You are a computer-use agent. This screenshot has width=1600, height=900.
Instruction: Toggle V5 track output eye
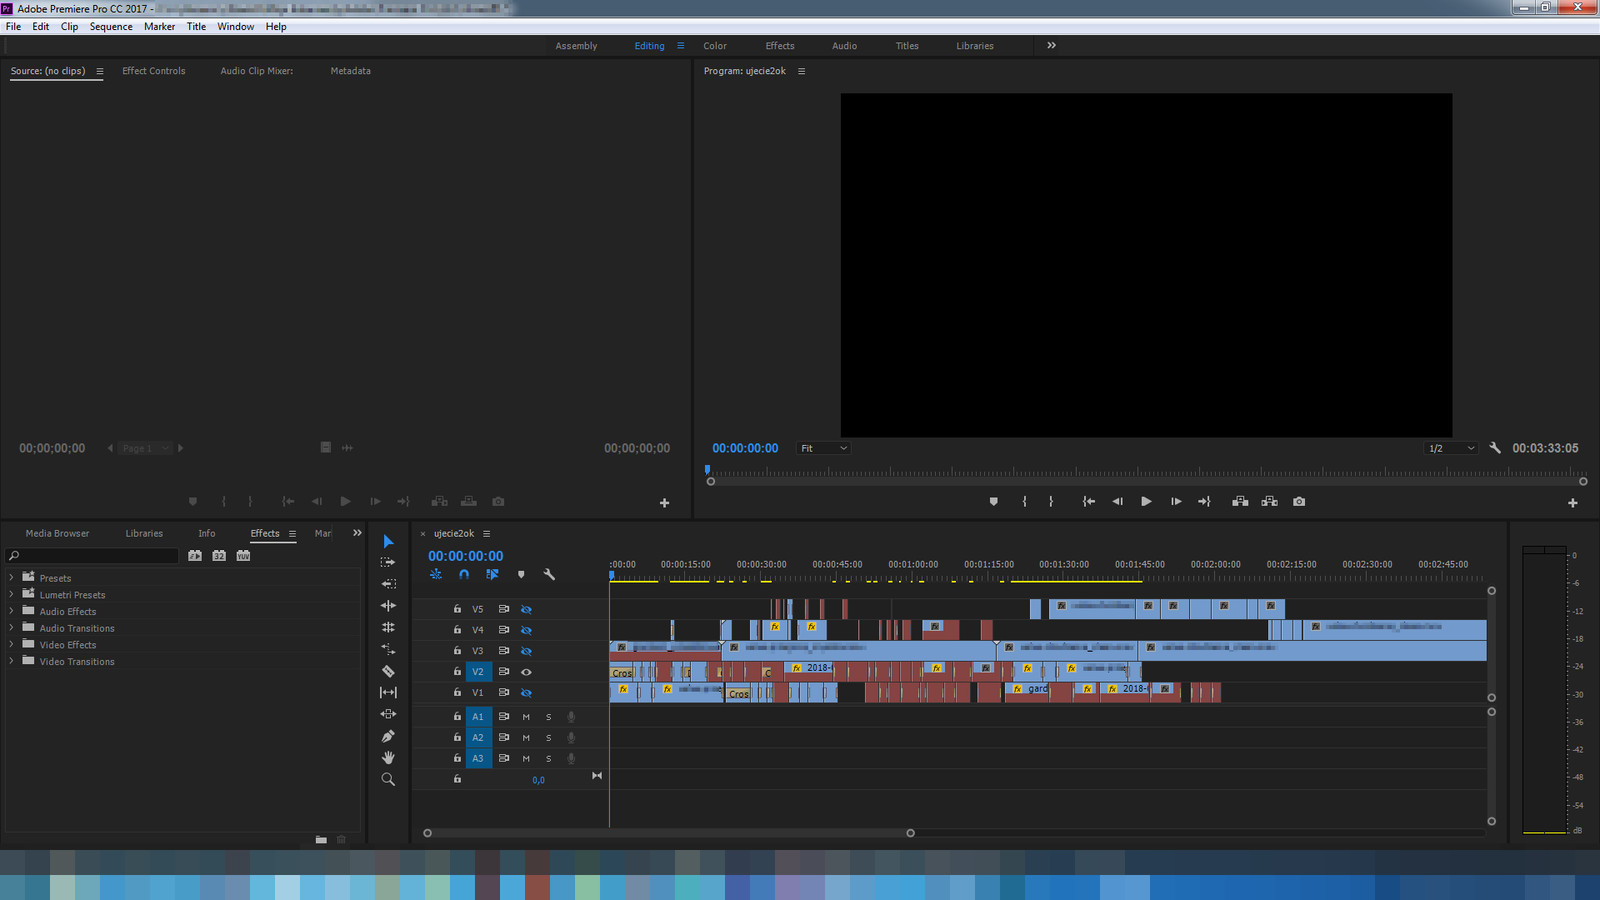click(526, 609)
